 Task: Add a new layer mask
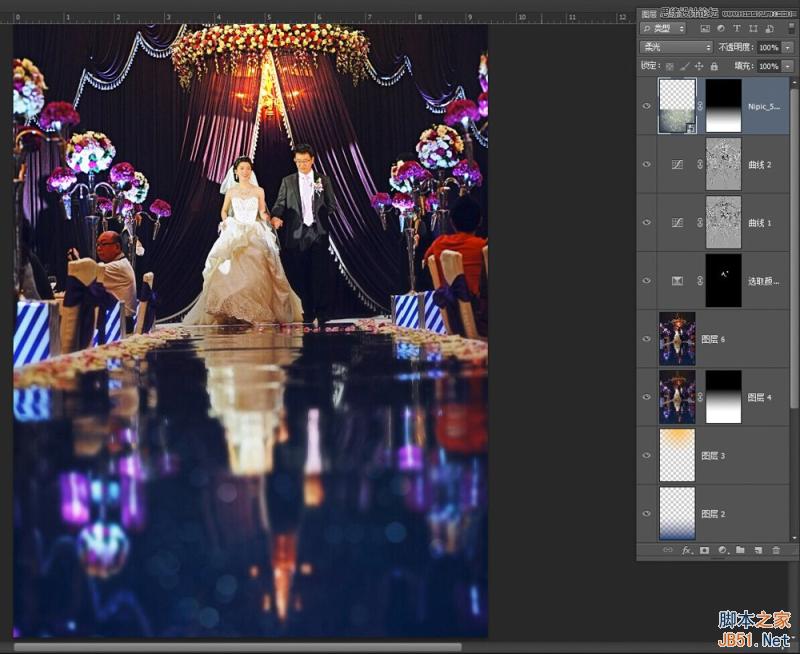(705, 550)
